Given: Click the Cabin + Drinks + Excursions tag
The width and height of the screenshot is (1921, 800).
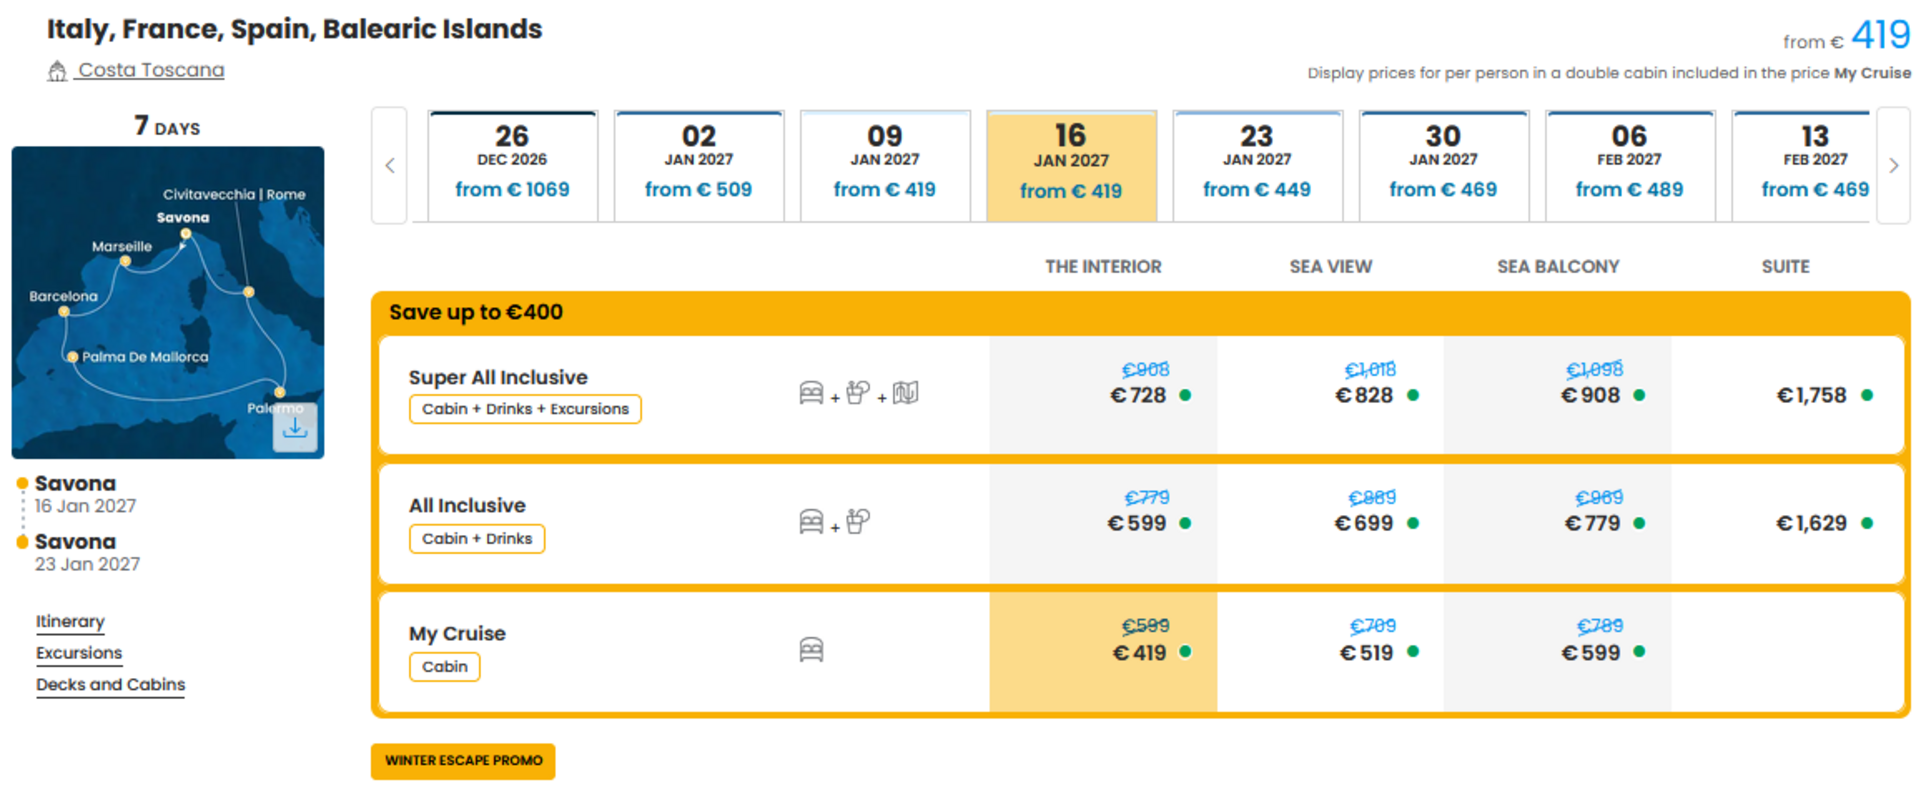Looking at the screenshot, I should tap(525, 409).
